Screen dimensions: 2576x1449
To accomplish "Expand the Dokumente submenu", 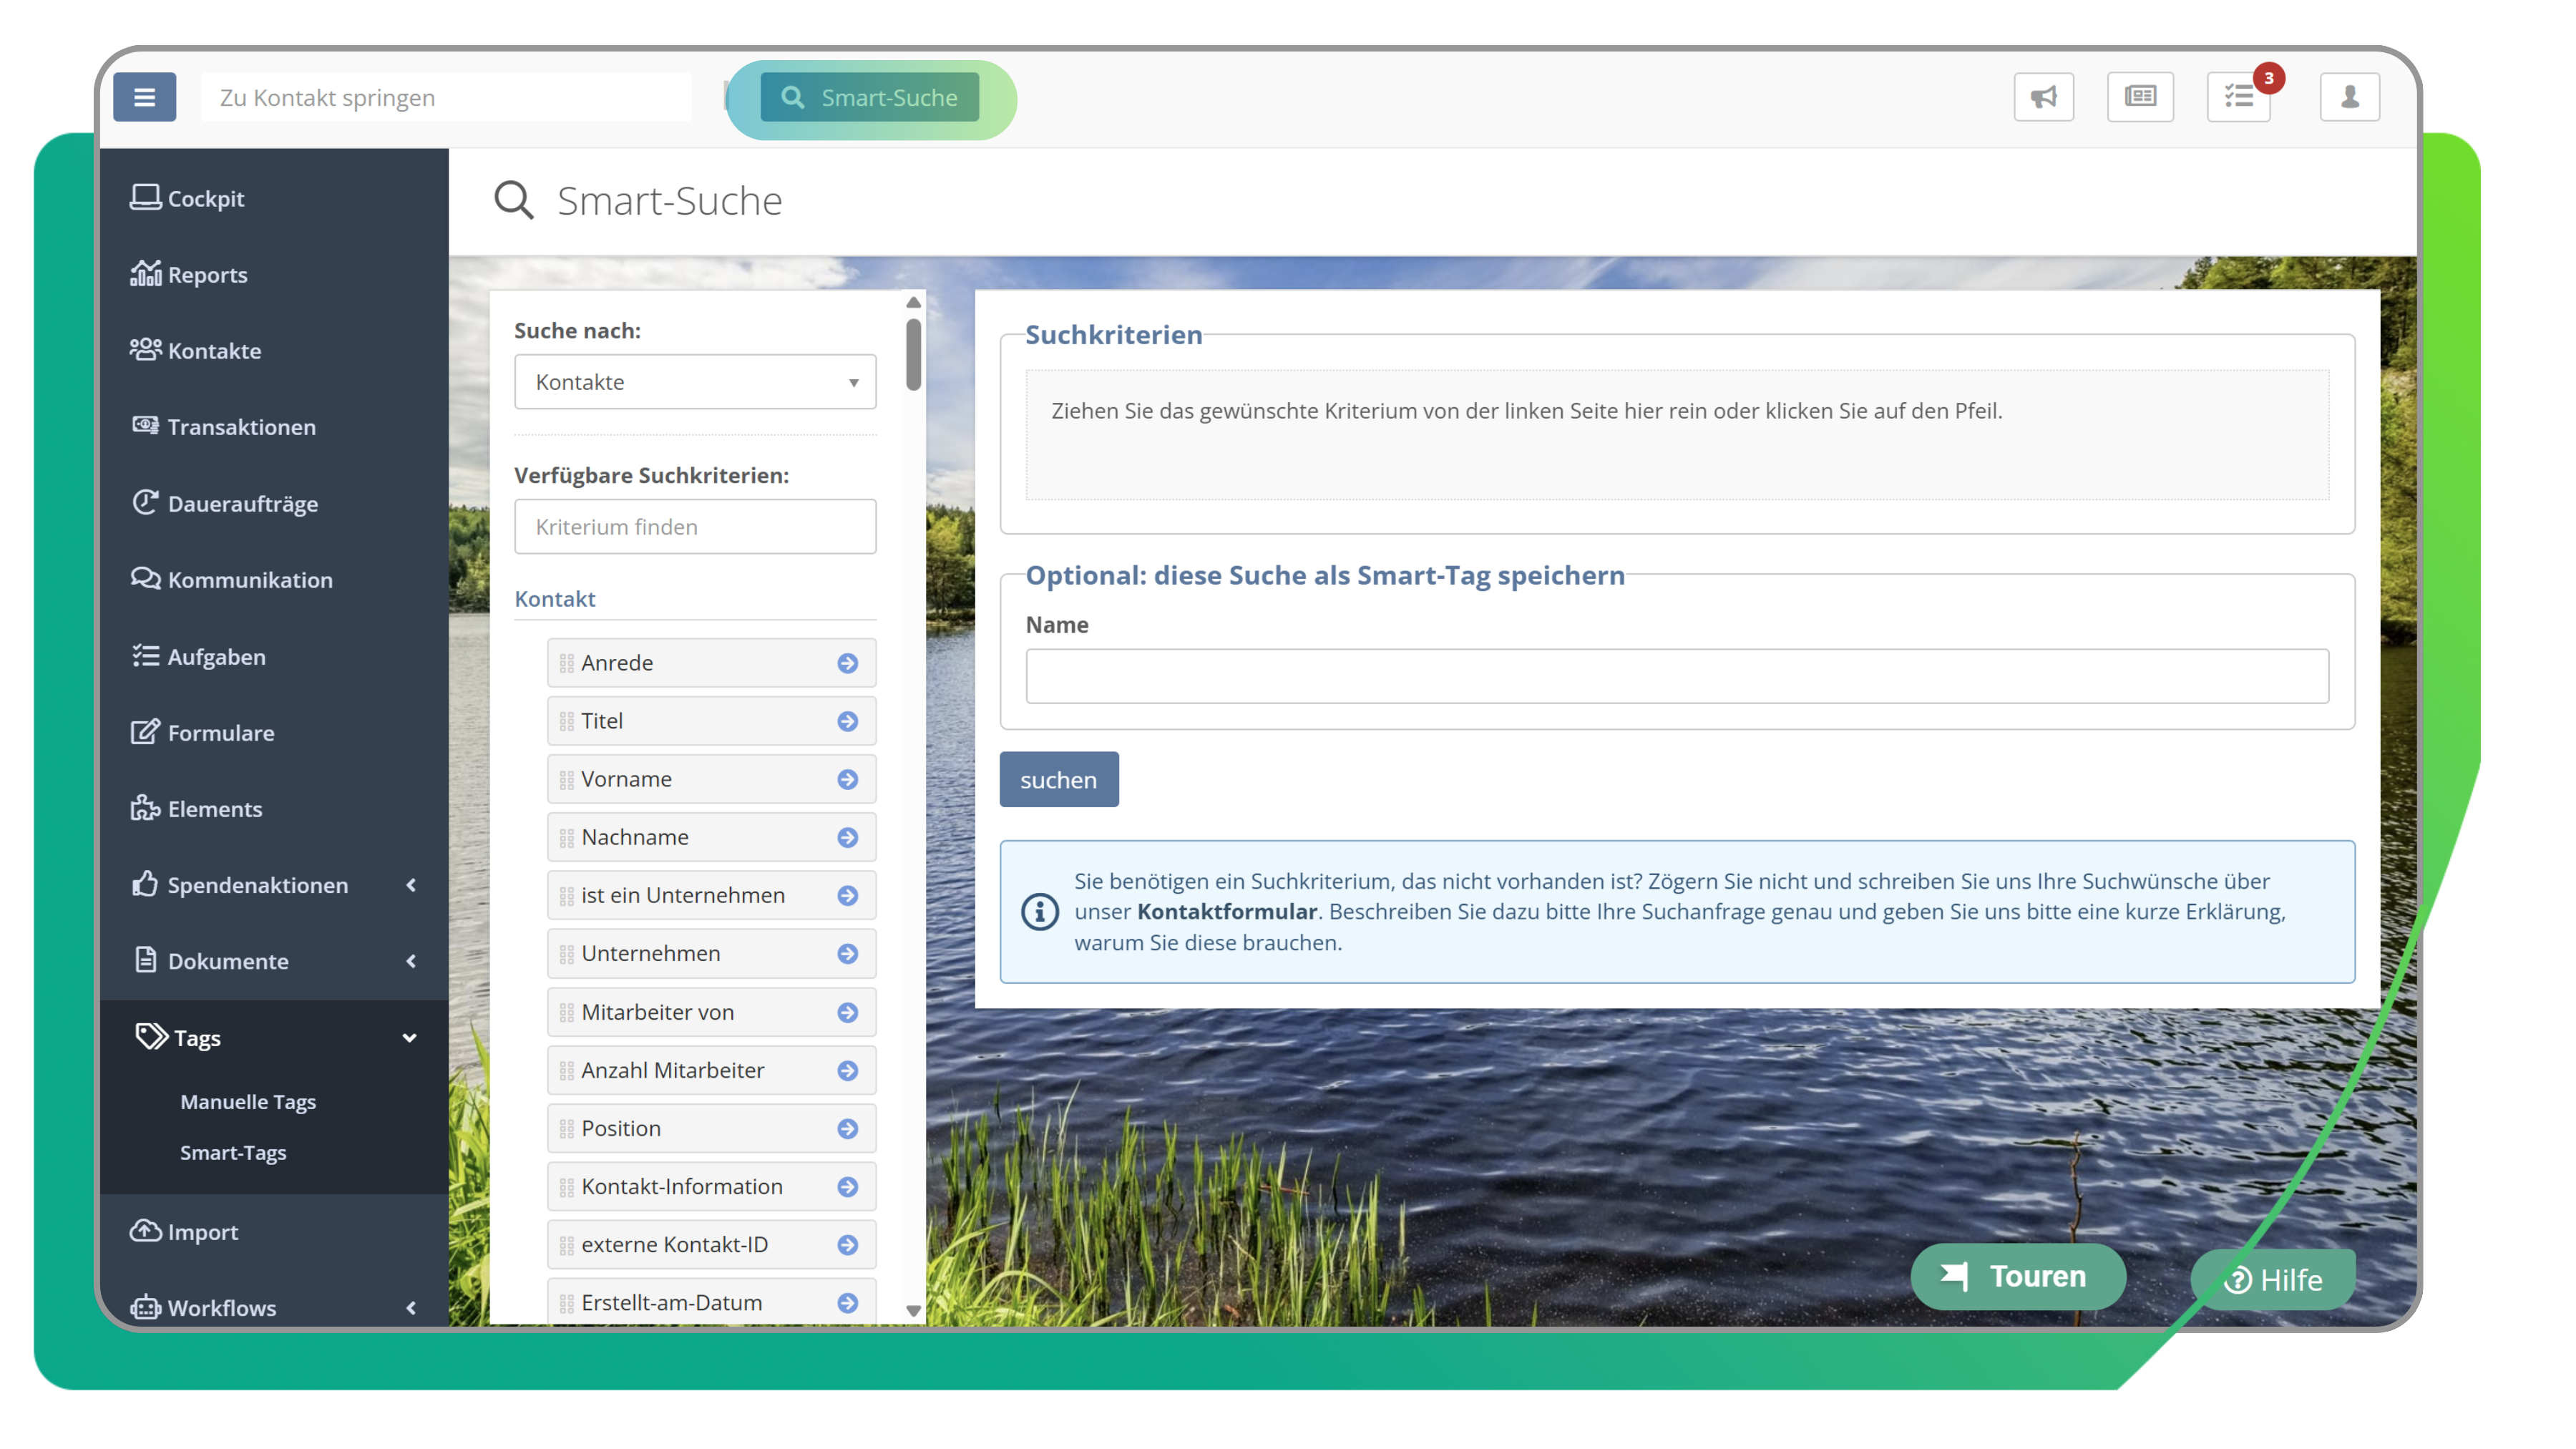I will point(410,961).
